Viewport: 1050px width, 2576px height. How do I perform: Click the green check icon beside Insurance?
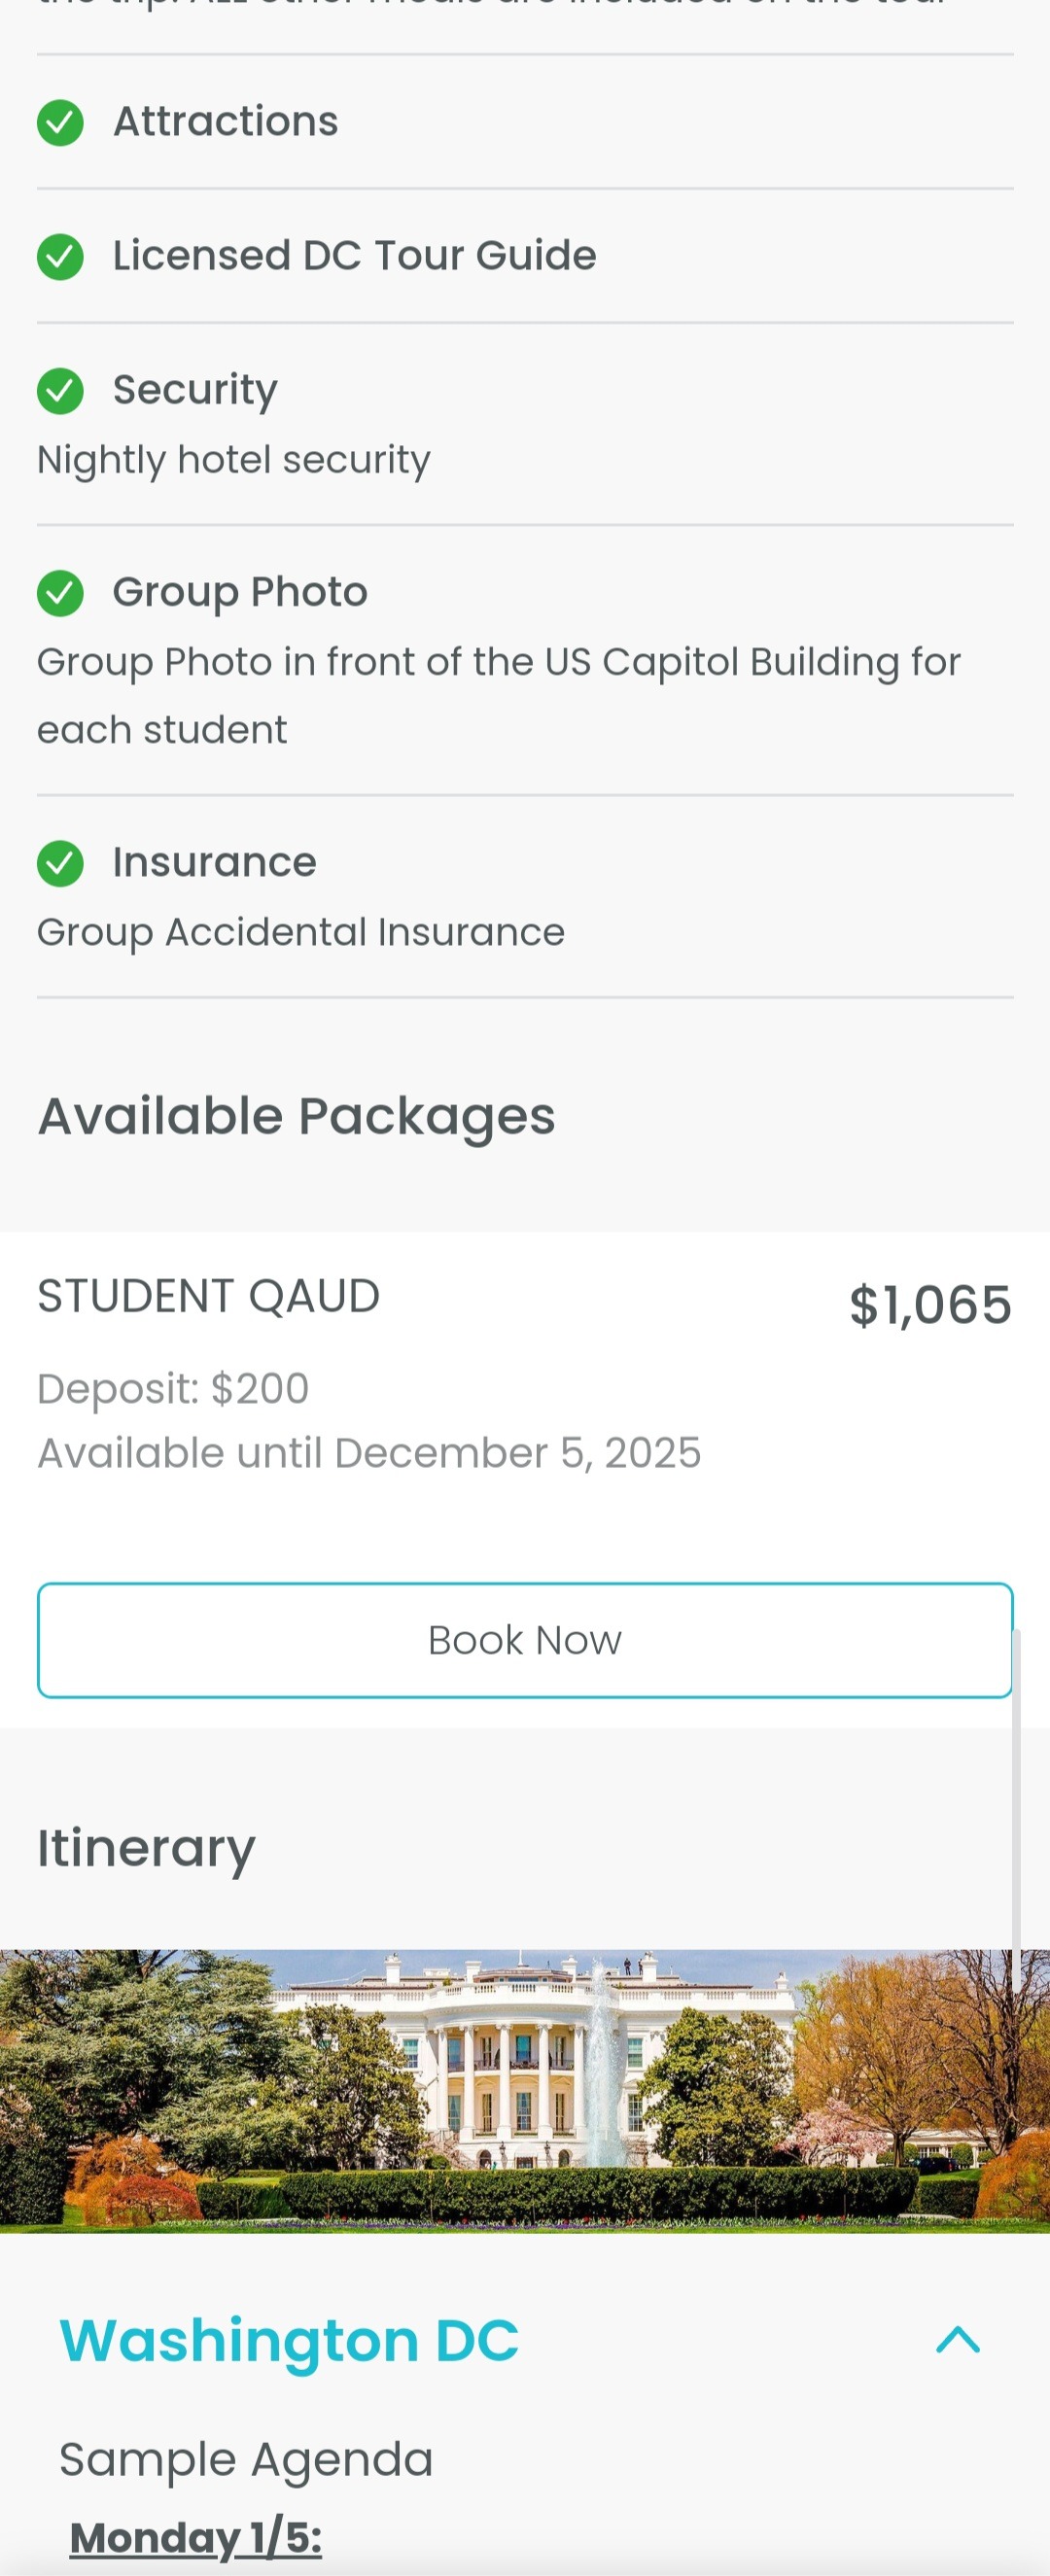click(x=60, y=864)
